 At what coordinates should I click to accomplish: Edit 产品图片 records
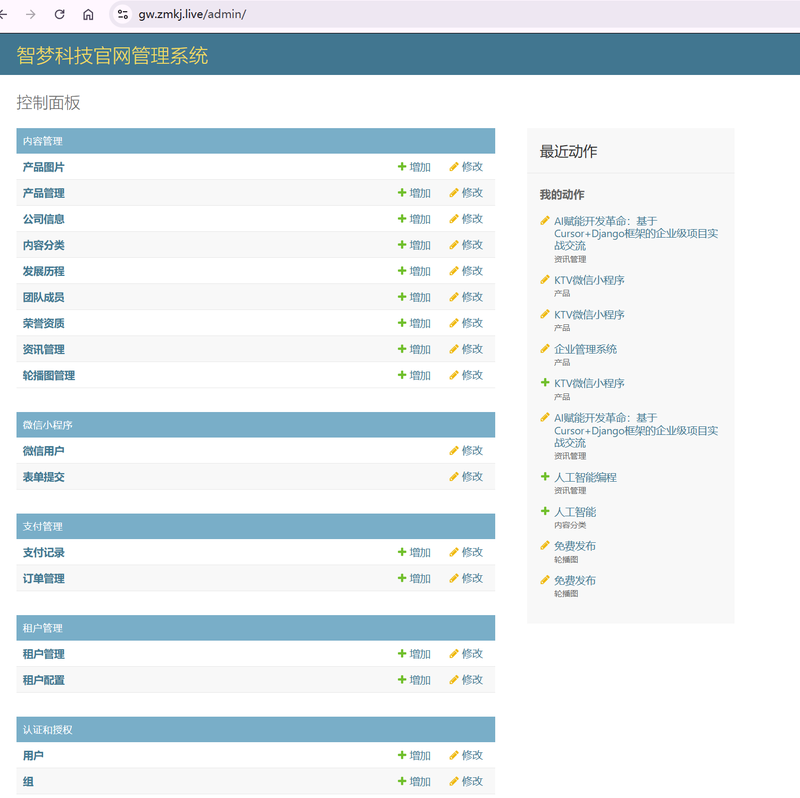466,167
